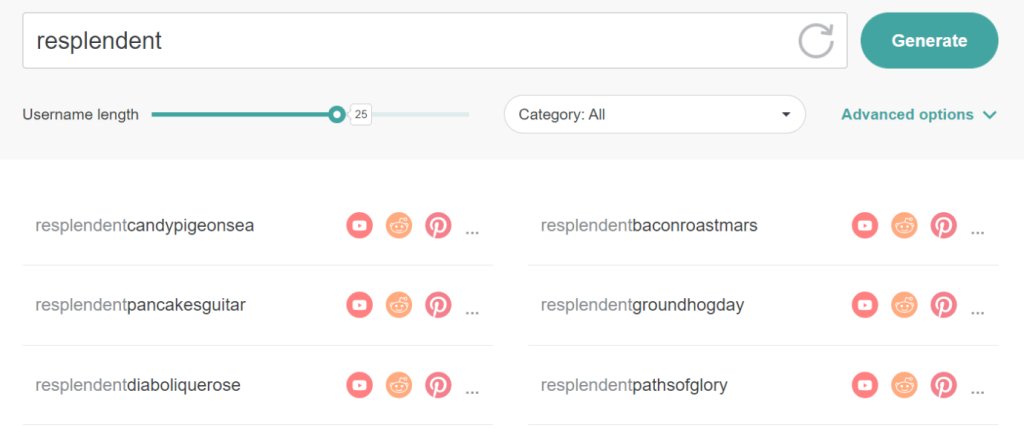Screen dimensions: 1024x428
Task: Check Pinterest availability for resplendentcandypigeonsea
Action: pyautogui.click(x=438, y=225)
